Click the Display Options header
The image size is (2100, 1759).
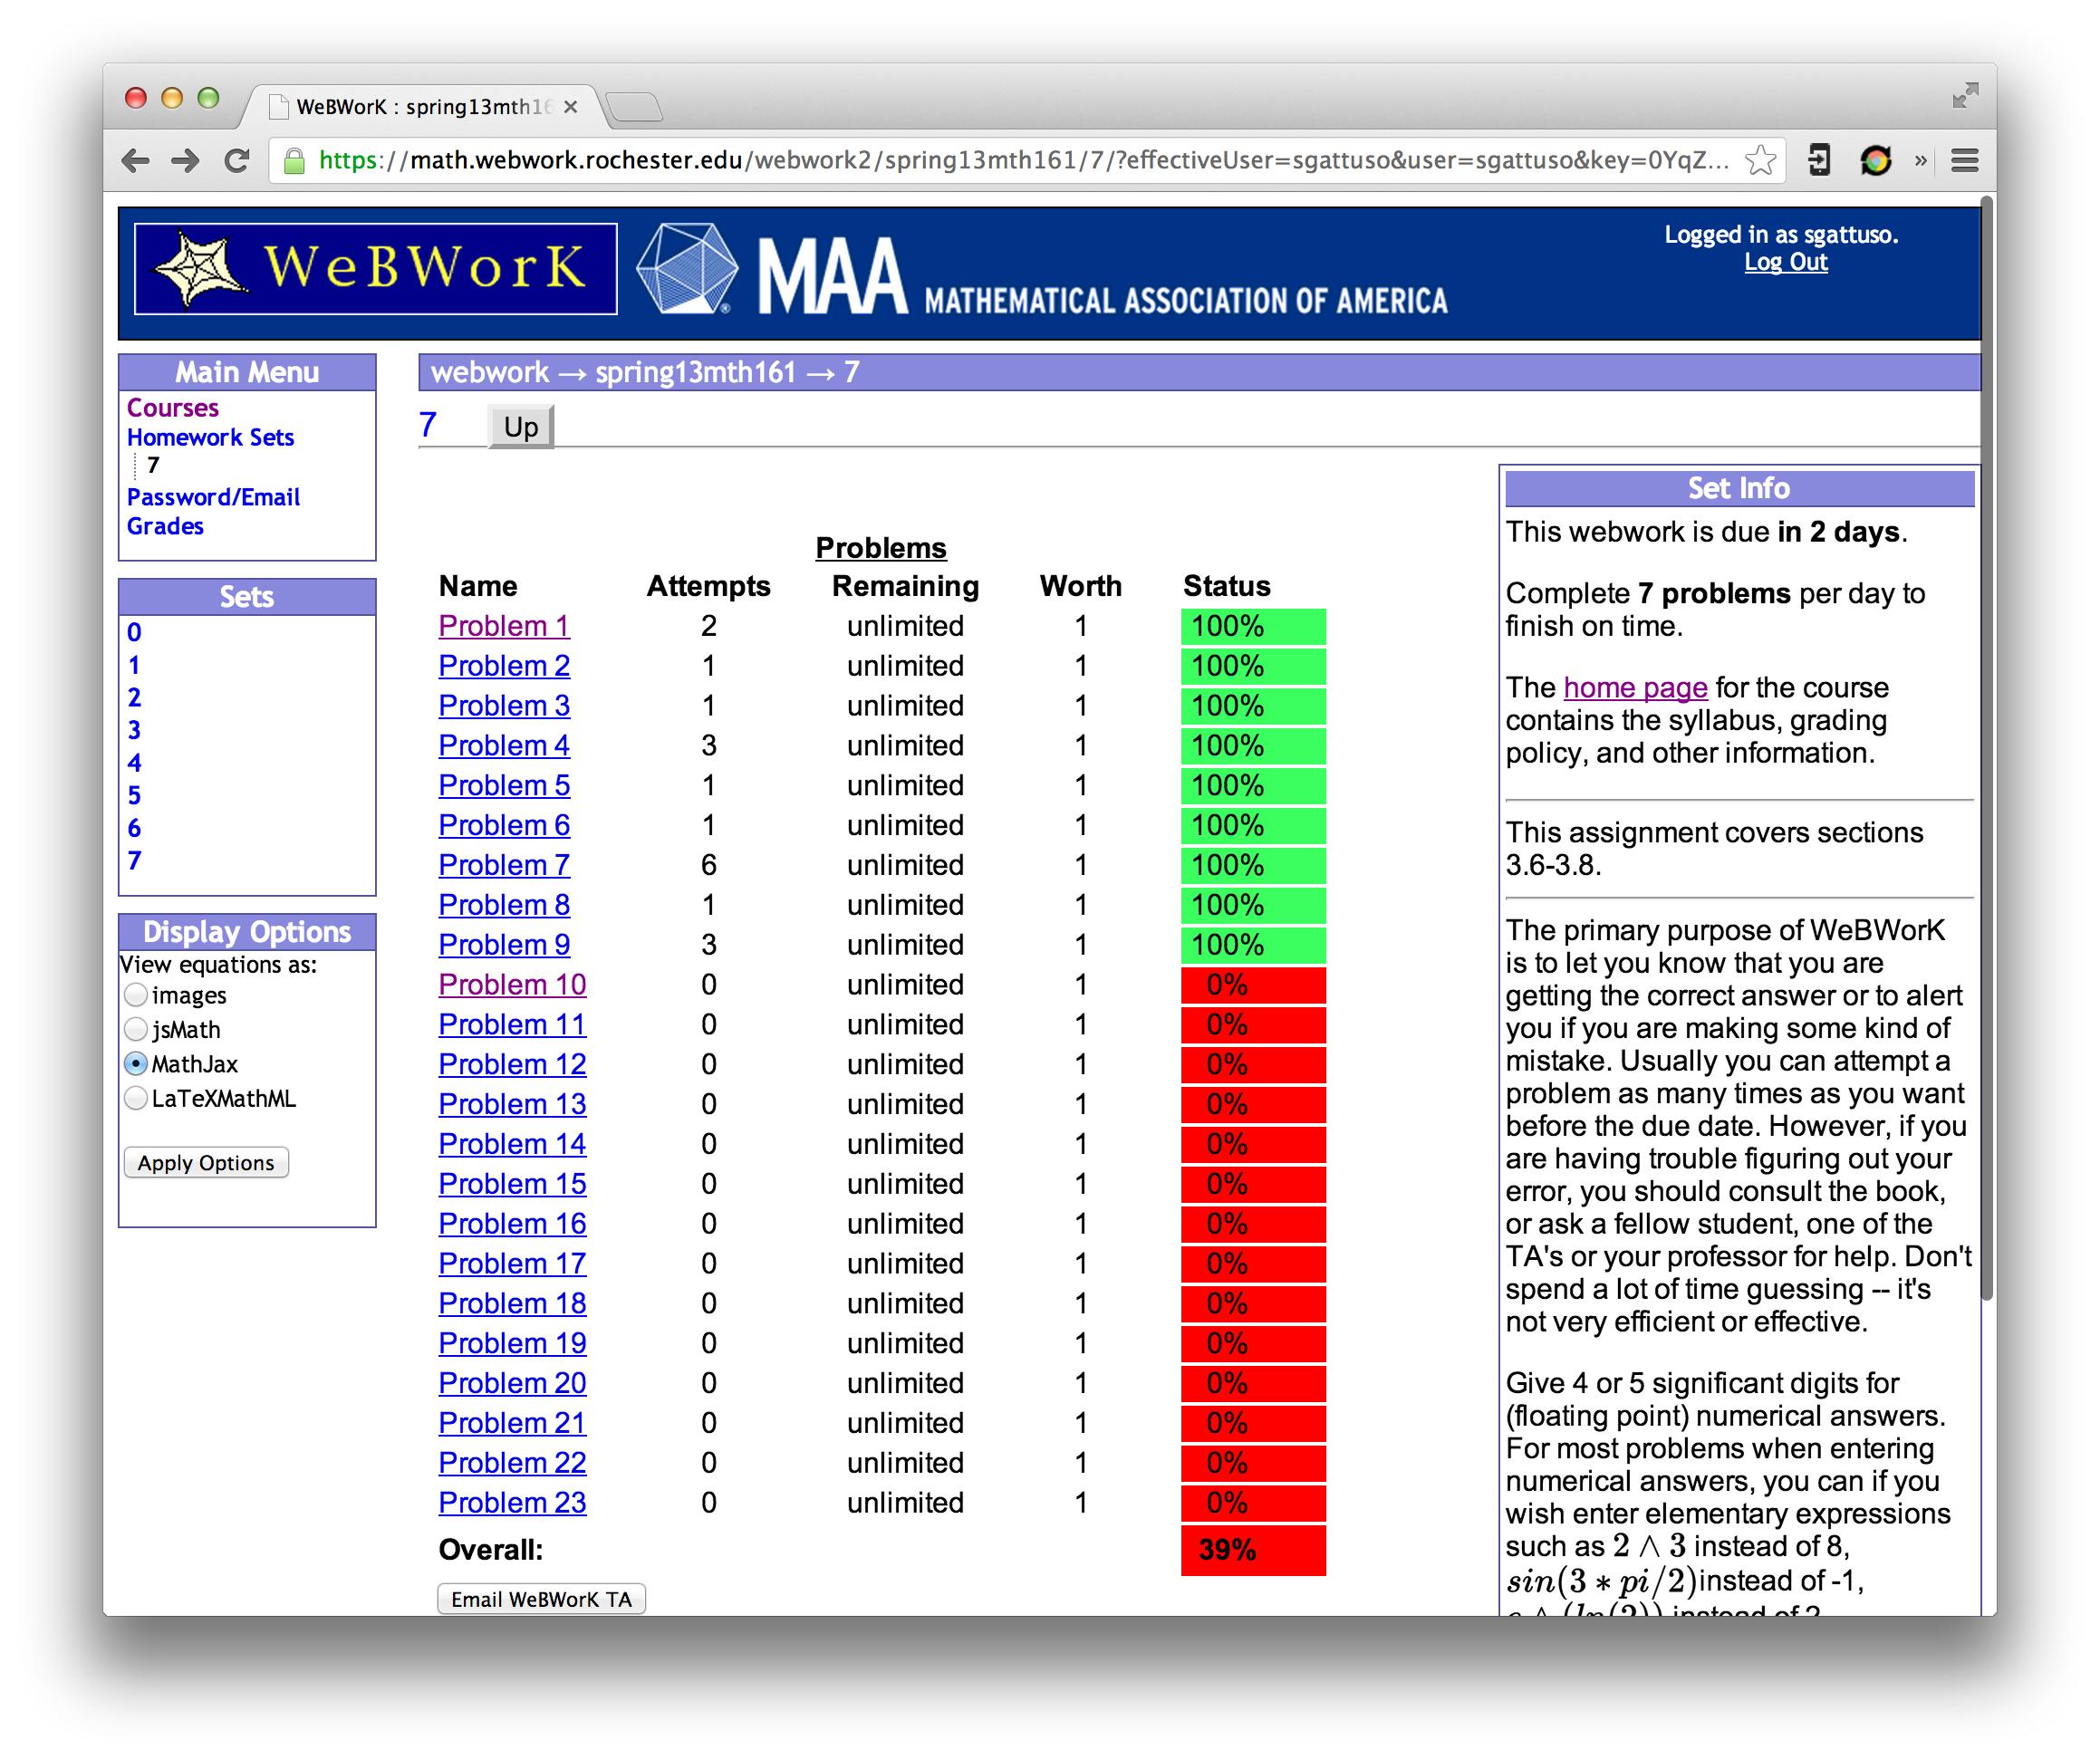(x=247, y=932)
